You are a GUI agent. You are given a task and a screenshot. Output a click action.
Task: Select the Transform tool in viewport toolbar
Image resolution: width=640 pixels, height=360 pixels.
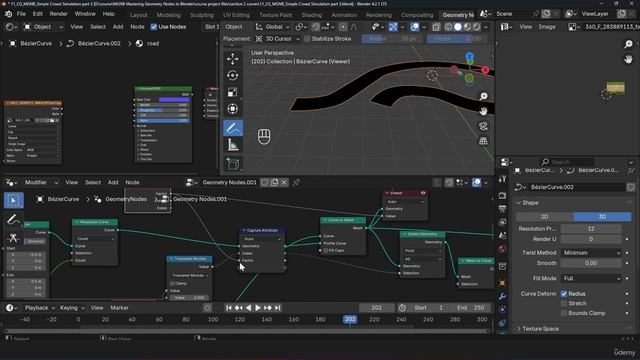point(233,109)
